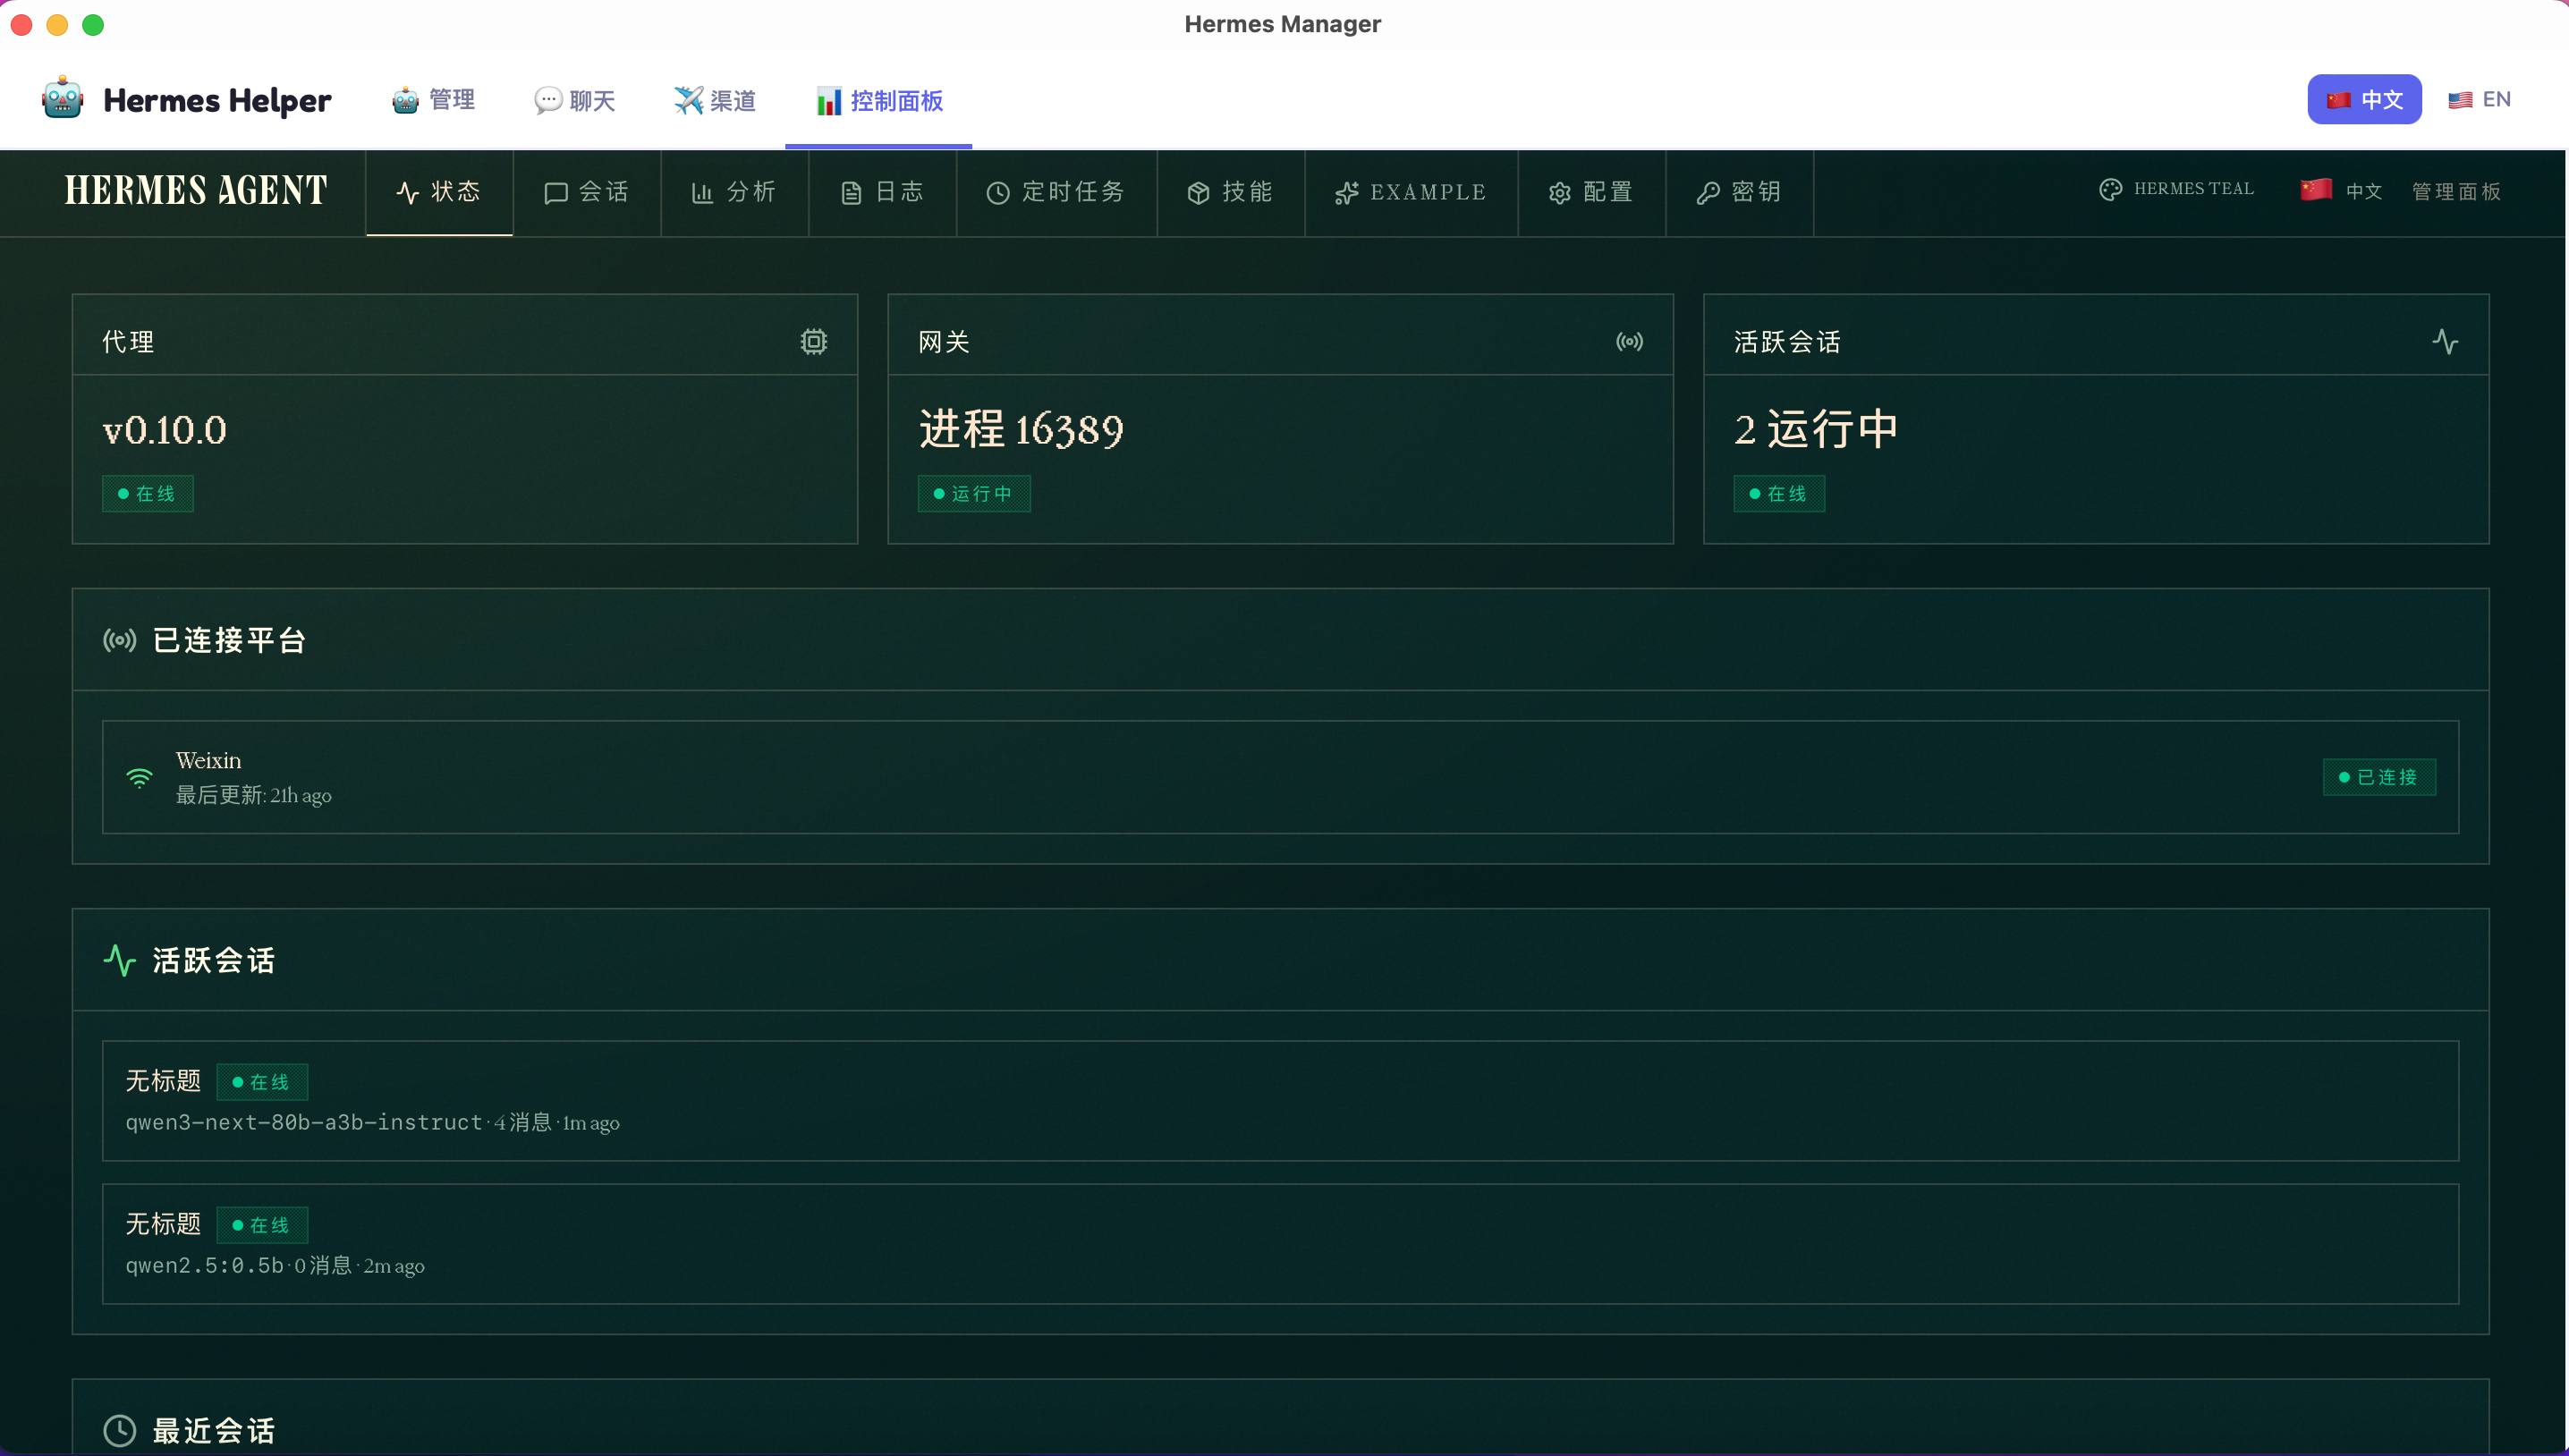Switch language to 中文 with the purple button

[2364, 99]
